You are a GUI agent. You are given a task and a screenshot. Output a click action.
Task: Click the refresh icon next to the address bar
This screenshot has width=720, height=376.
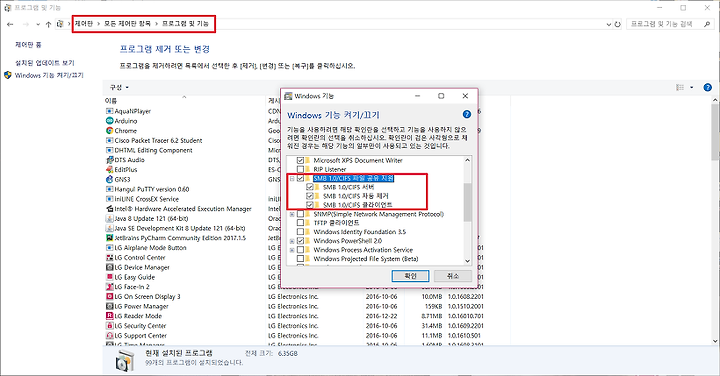(618, 24)
